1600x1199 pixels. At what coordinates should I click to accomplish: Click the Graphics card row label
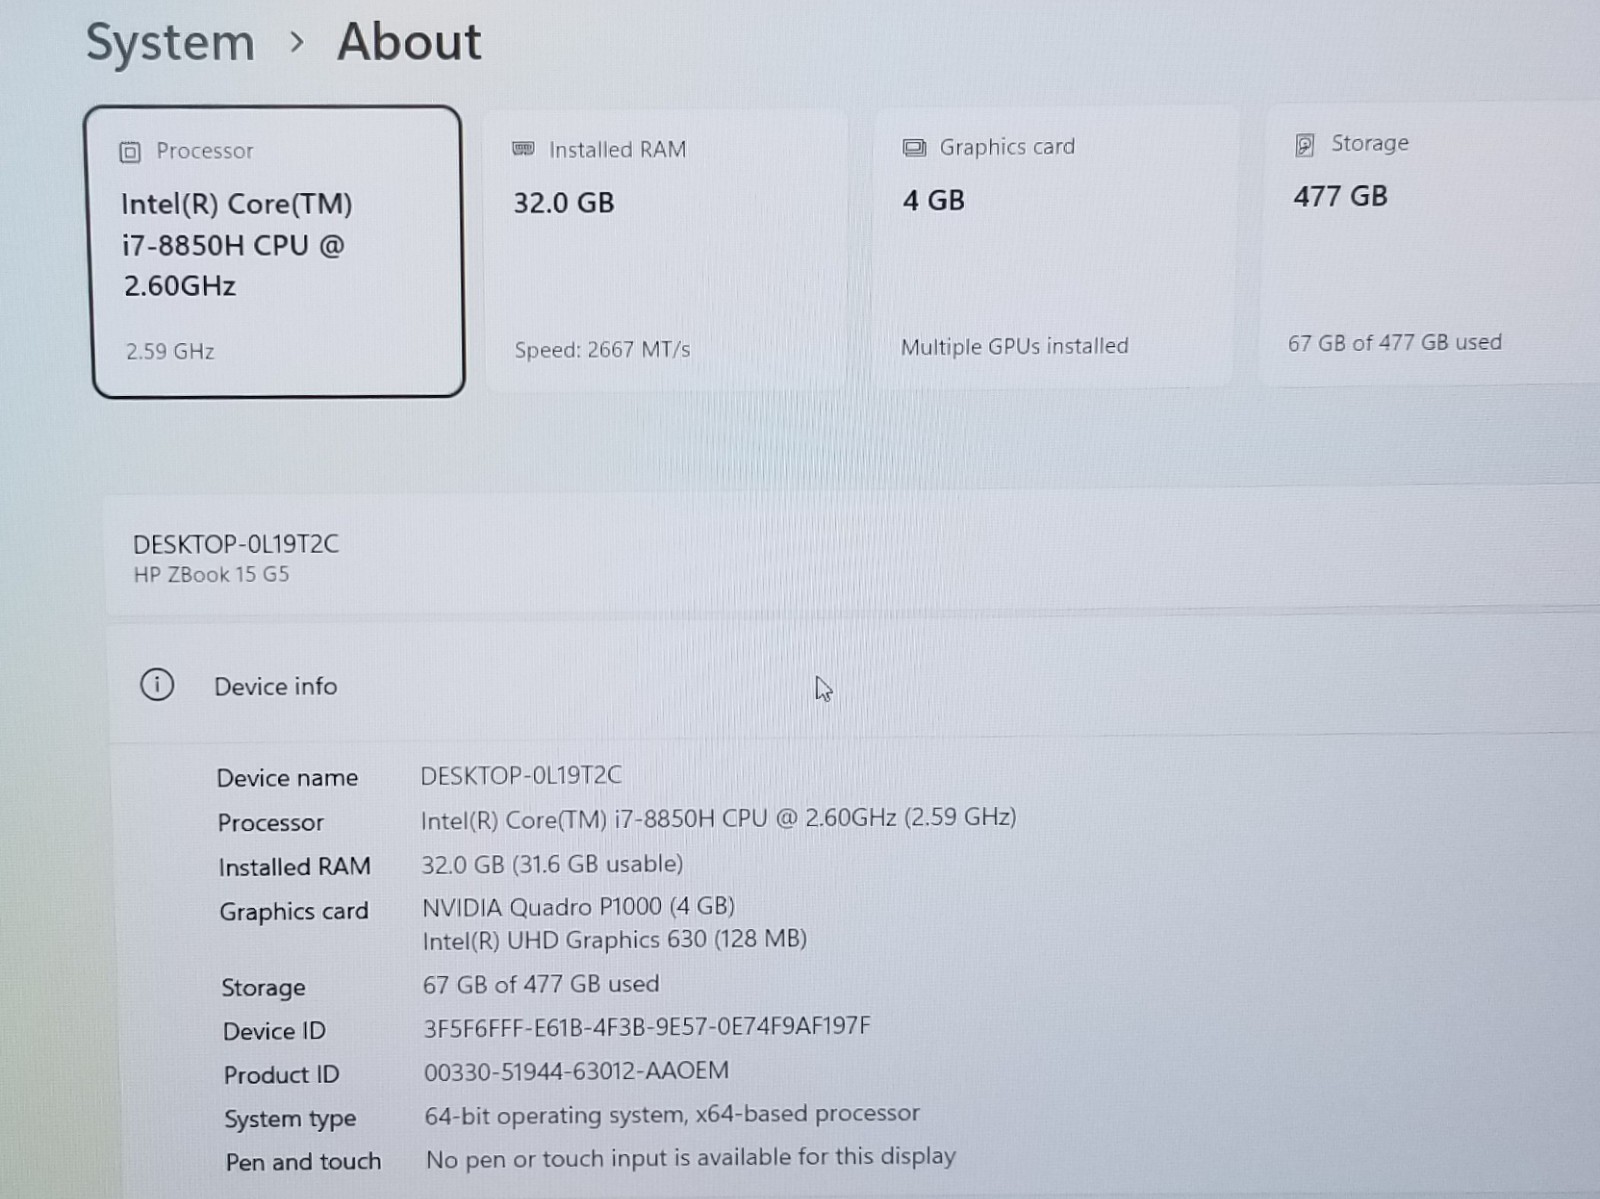[x=294, y=912]
